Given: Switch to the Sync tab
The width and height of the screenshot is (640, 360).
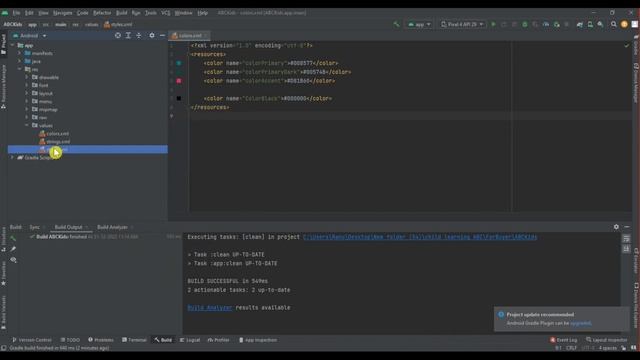Looking at the screenshot, I should click(x=34, y=227).
